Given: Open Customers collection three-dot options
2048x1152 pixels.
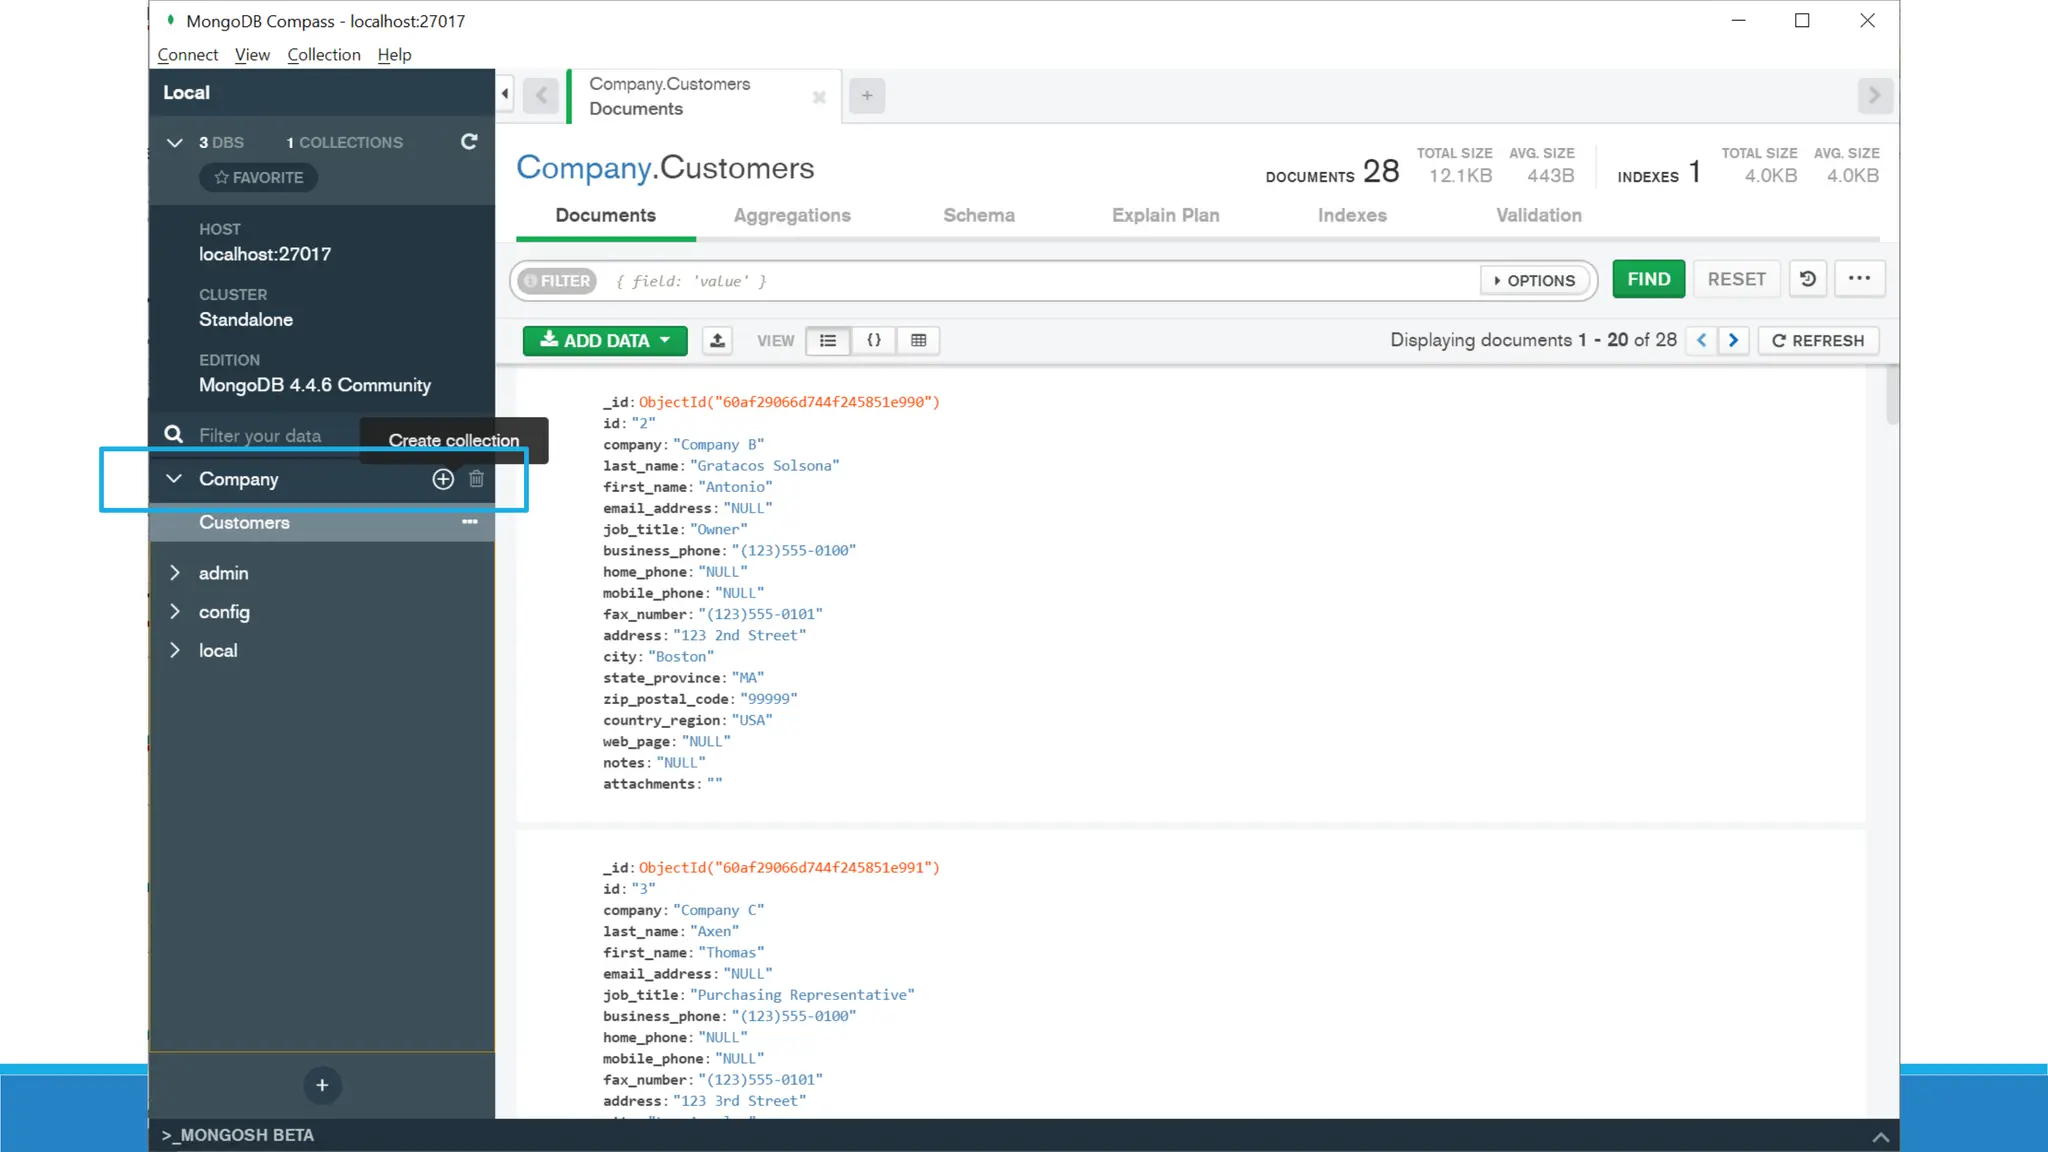Looking at the screenshot, I should tap(470, 522).
